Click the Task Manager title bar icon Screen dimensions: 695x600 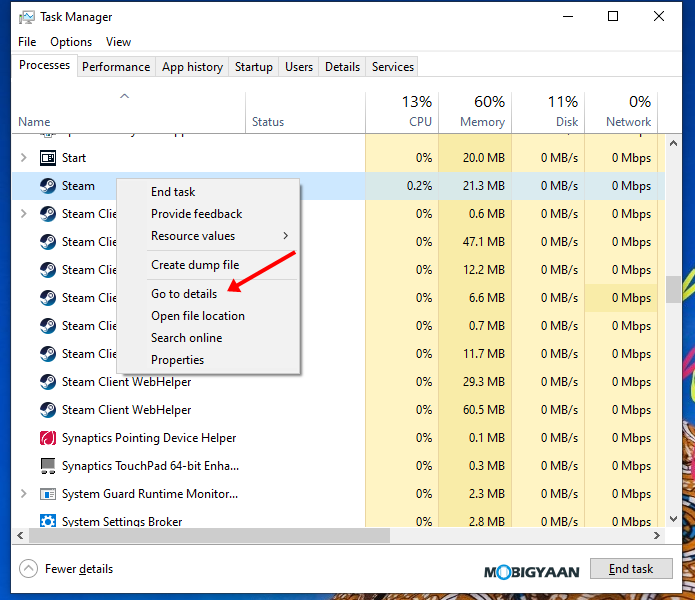point(26,17)
